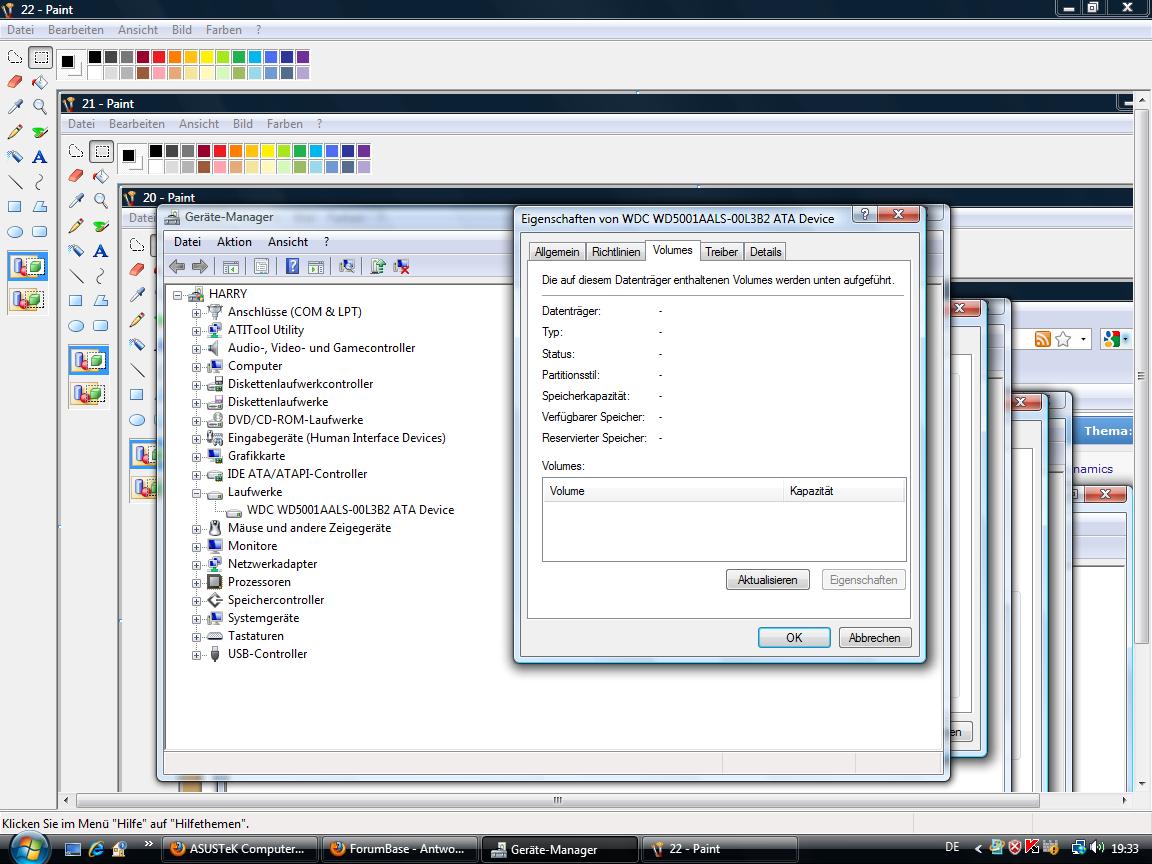Confirm the dialog with OK
1152x864 pixels.
tap(794, 638)
